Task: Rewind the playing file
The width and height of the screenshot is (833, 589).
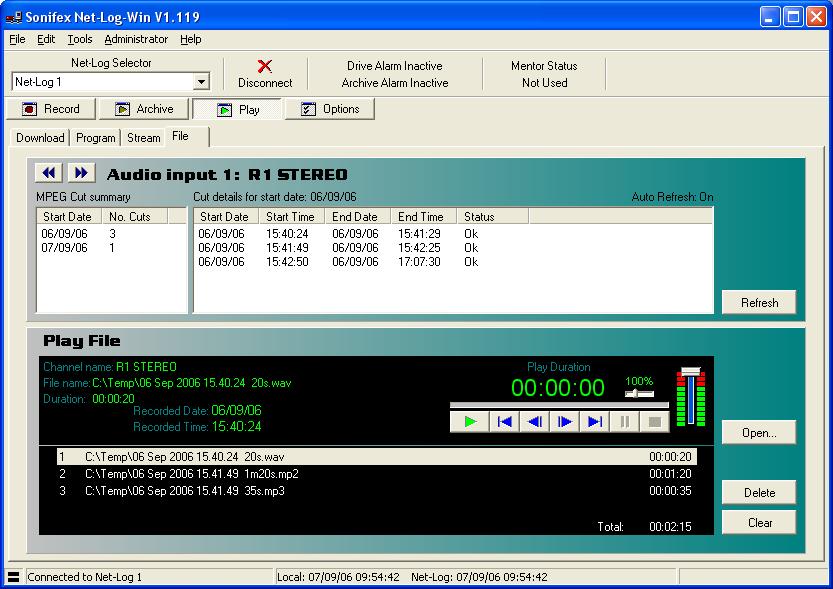Action: coord(534,422)
